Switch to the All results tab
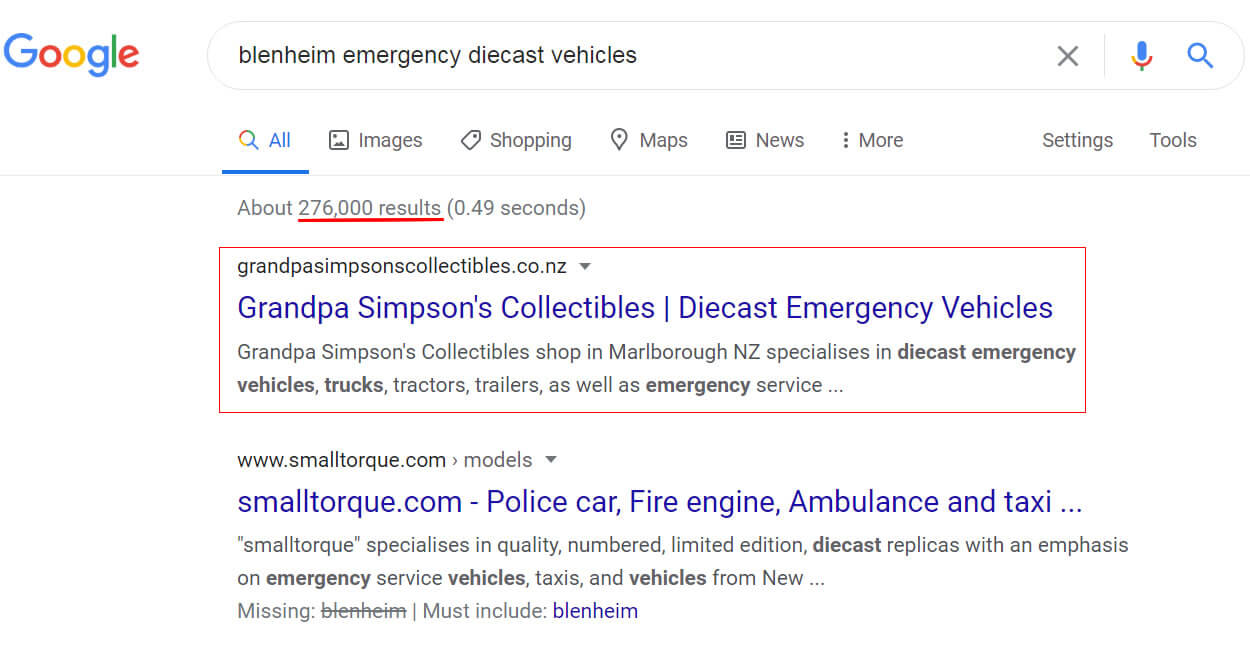 tap(265, 140)
